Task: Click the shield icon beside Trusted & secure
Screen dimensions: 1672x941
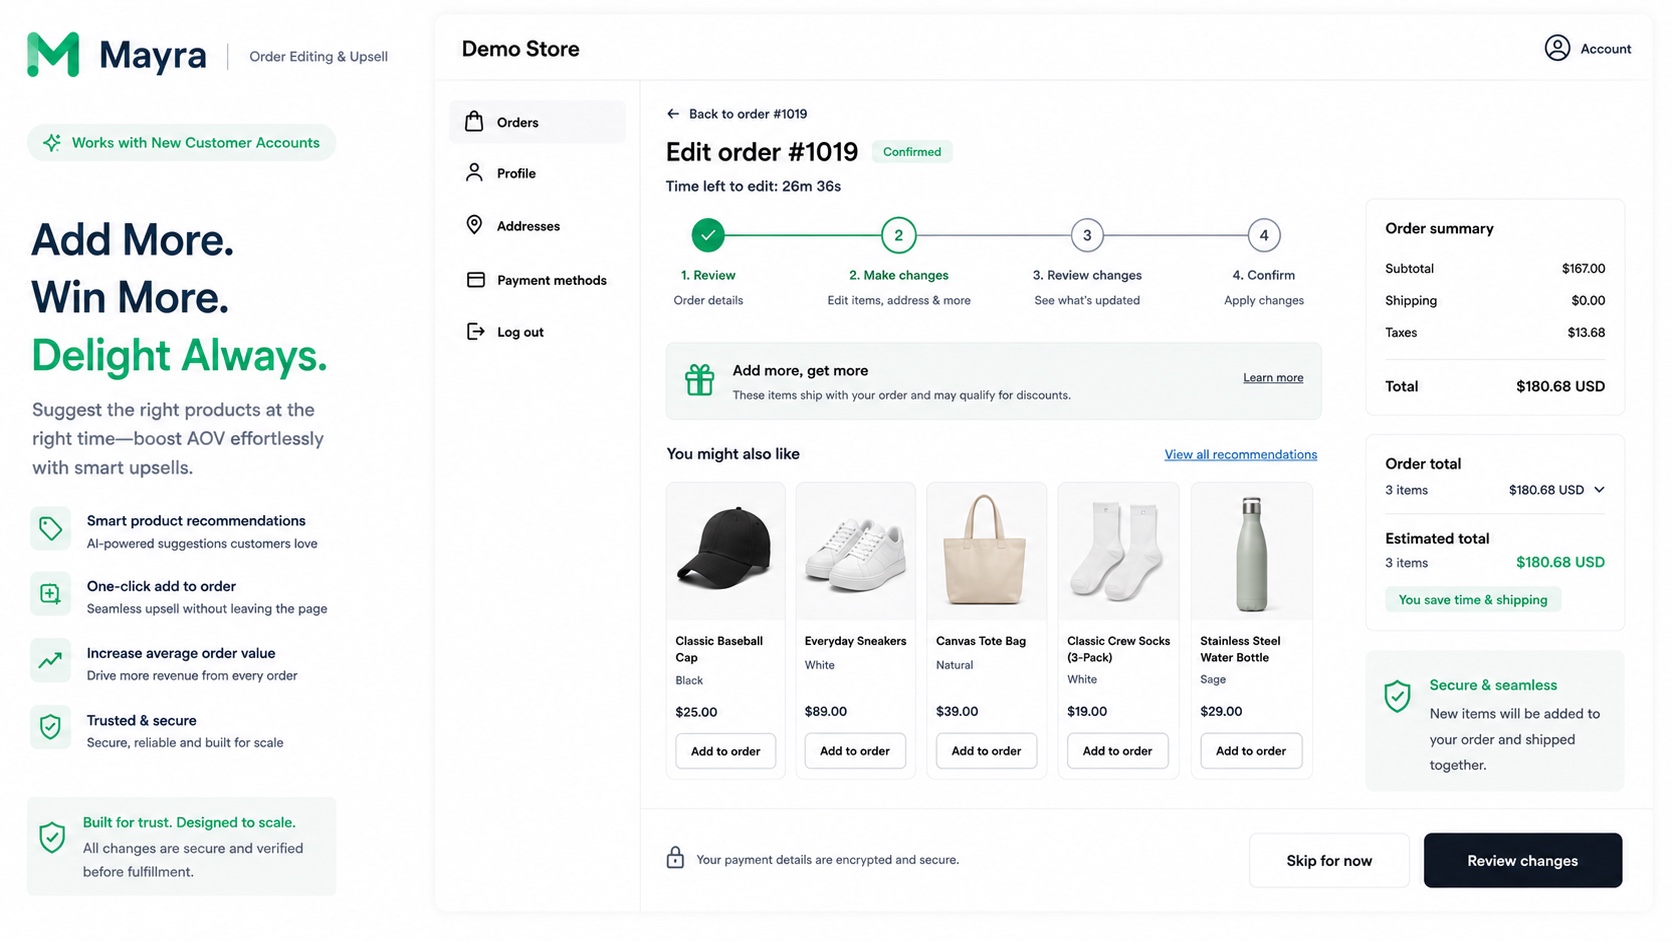Action: pos(50,727)
